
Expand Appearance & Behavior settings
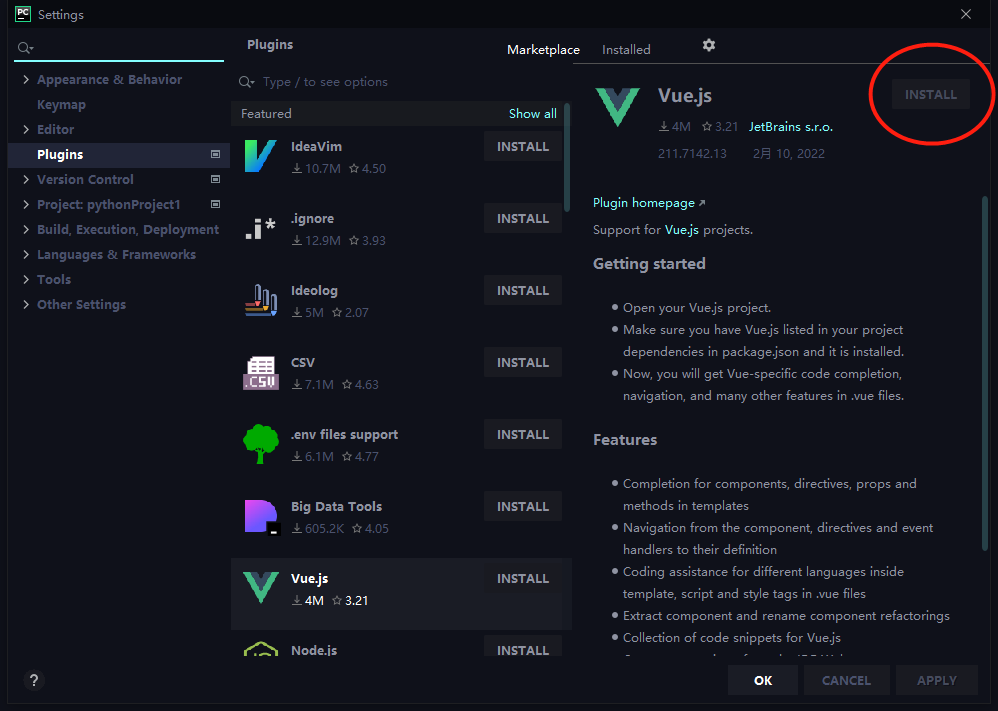pos(26,80)
